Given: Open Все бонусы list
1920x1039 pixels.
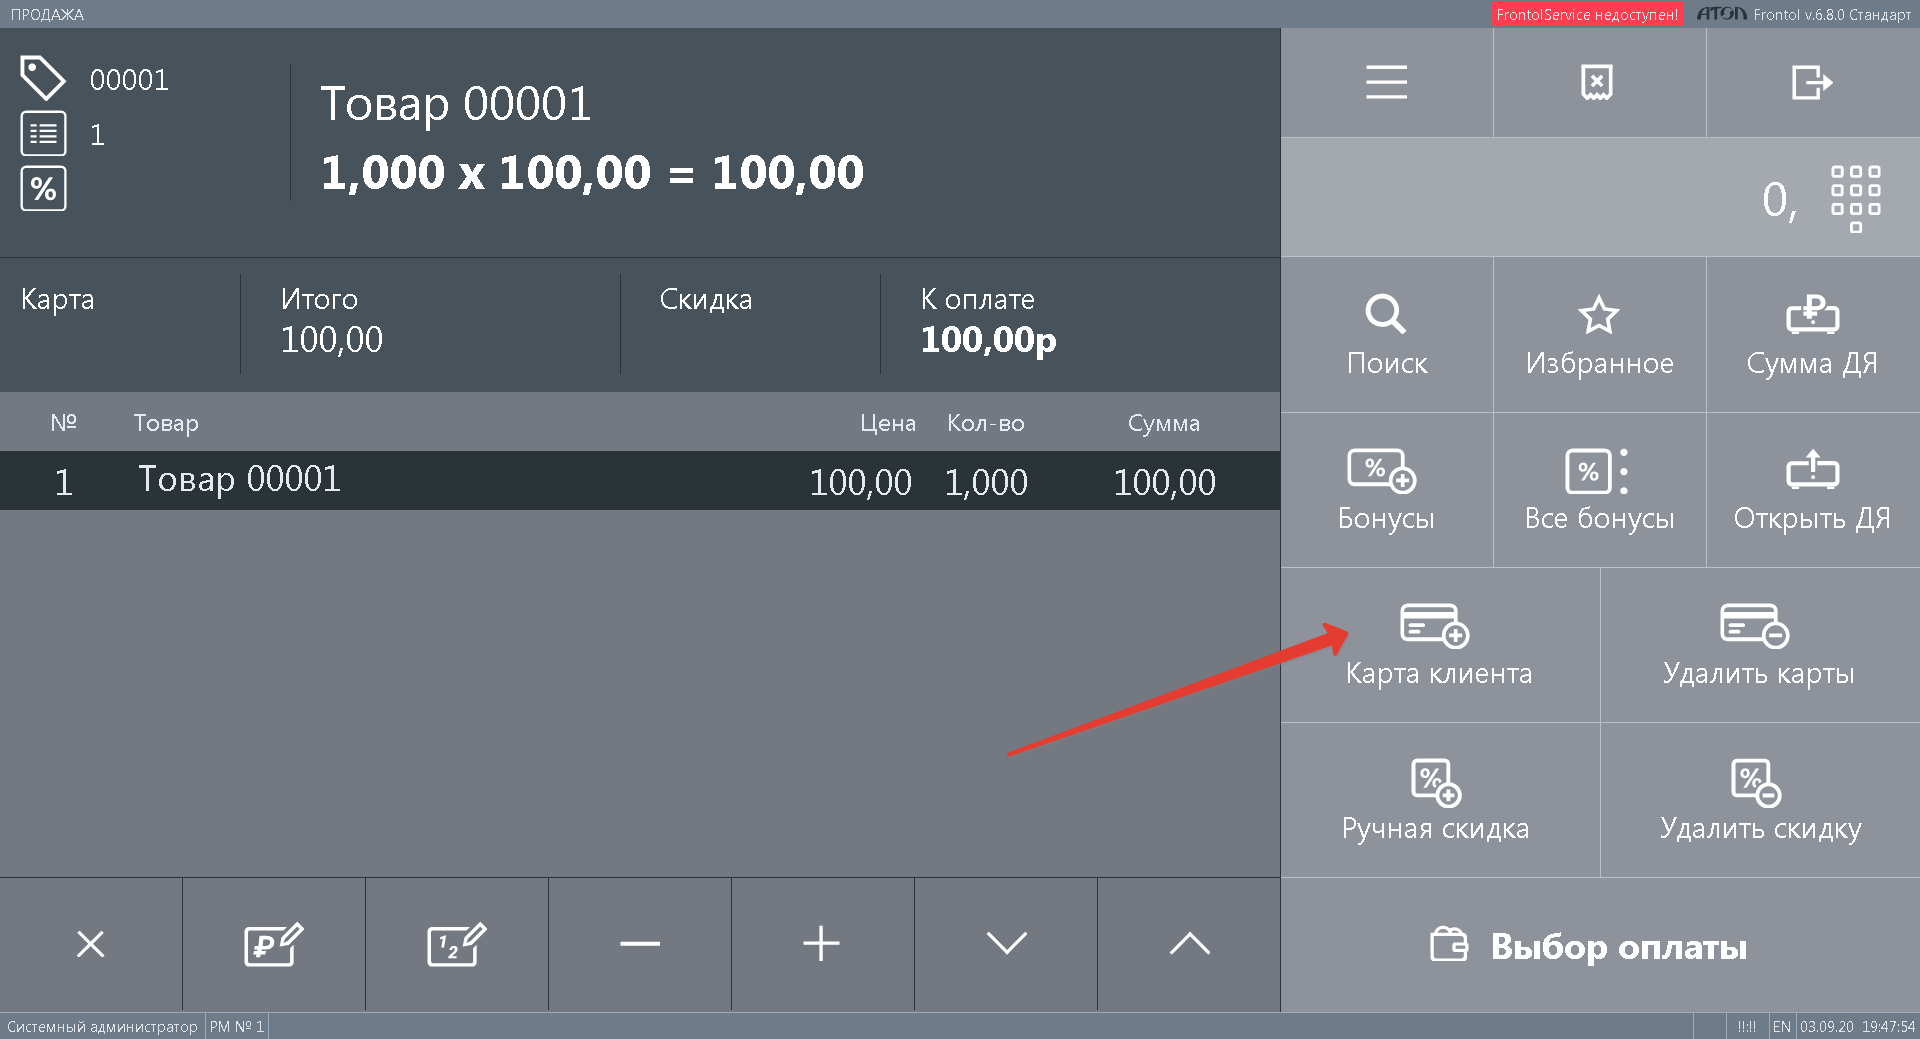Looking at the screenshot, I should [1598, 490].
